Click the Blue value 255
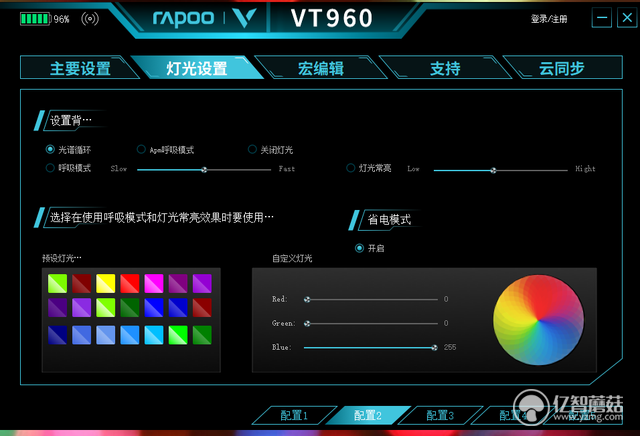The width and height of the screenshot is (640, 436). click(x=450, y=347)
